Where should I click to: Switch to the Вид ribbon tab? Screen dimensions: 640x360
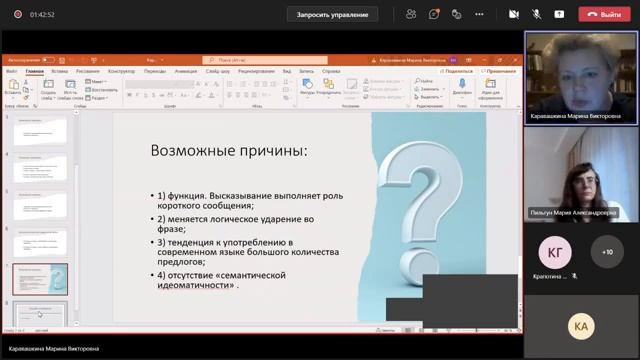point(287,71)
